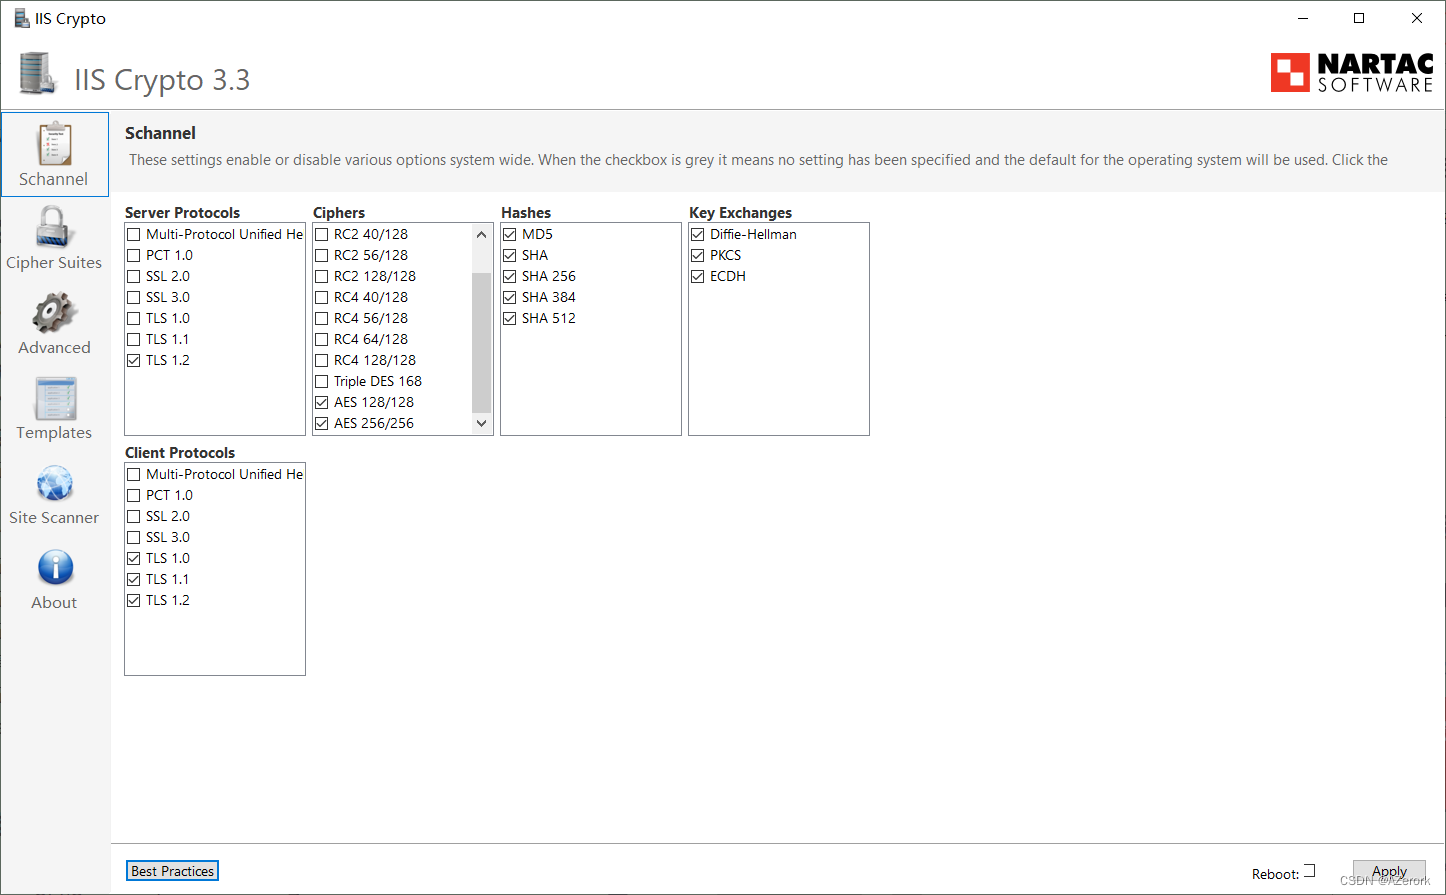This screenshot has width=1446, height=895.
Task: Check the RC2 128/128 cipher
Action: pyautogui.click(x=322, y=276)
